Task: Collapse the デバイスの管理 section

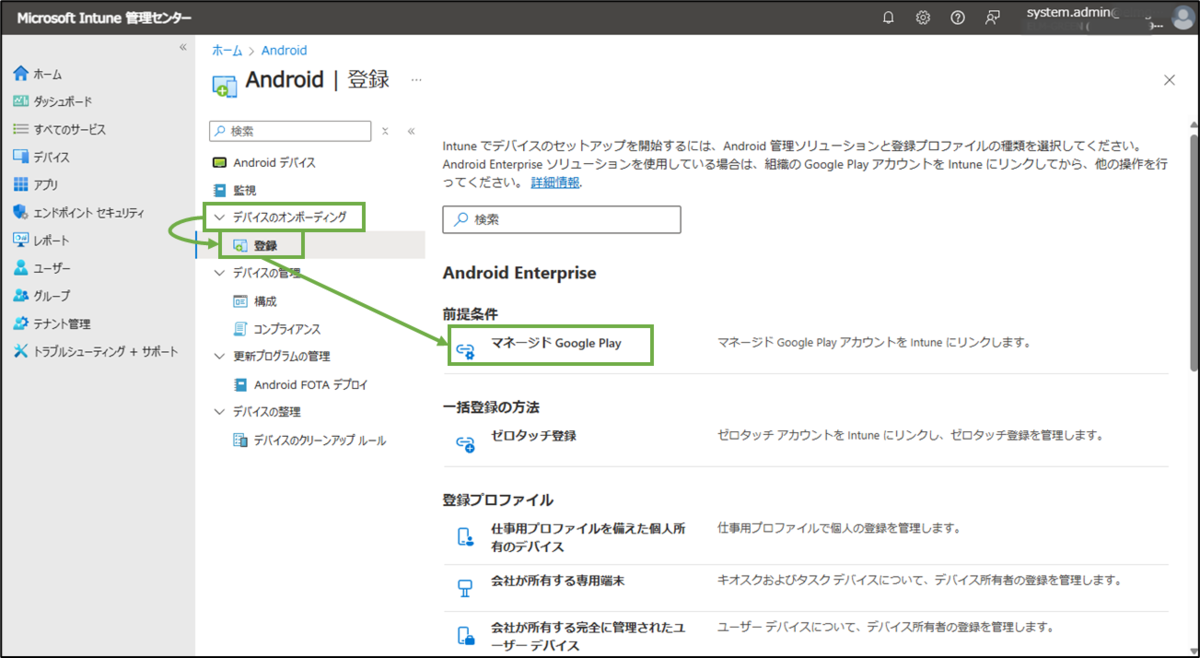Action: tap(220, 273)
